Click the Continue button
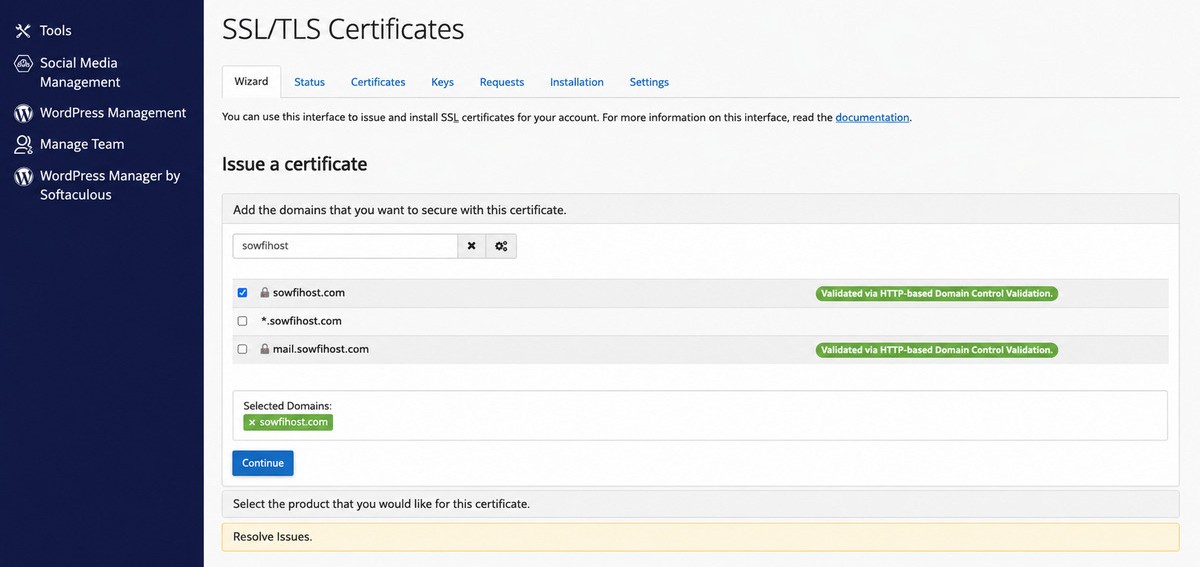 point(263,463)
